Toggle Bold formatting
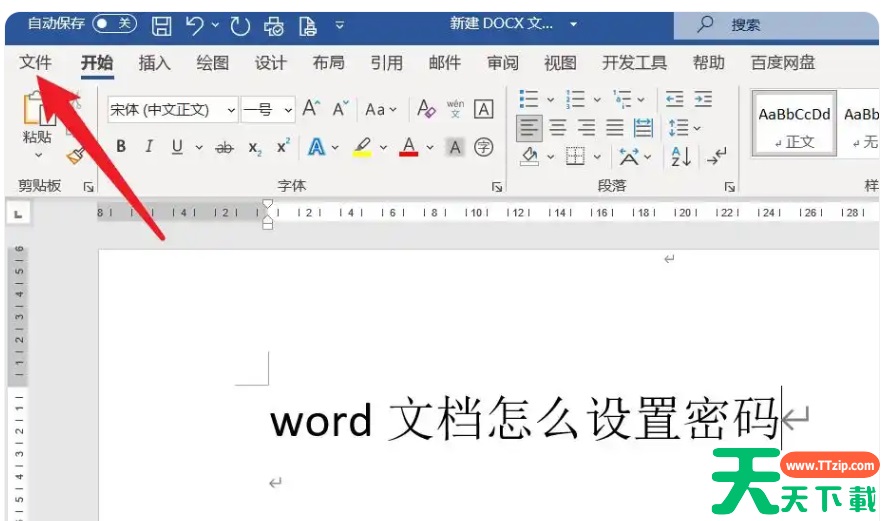 pos(121,147)
